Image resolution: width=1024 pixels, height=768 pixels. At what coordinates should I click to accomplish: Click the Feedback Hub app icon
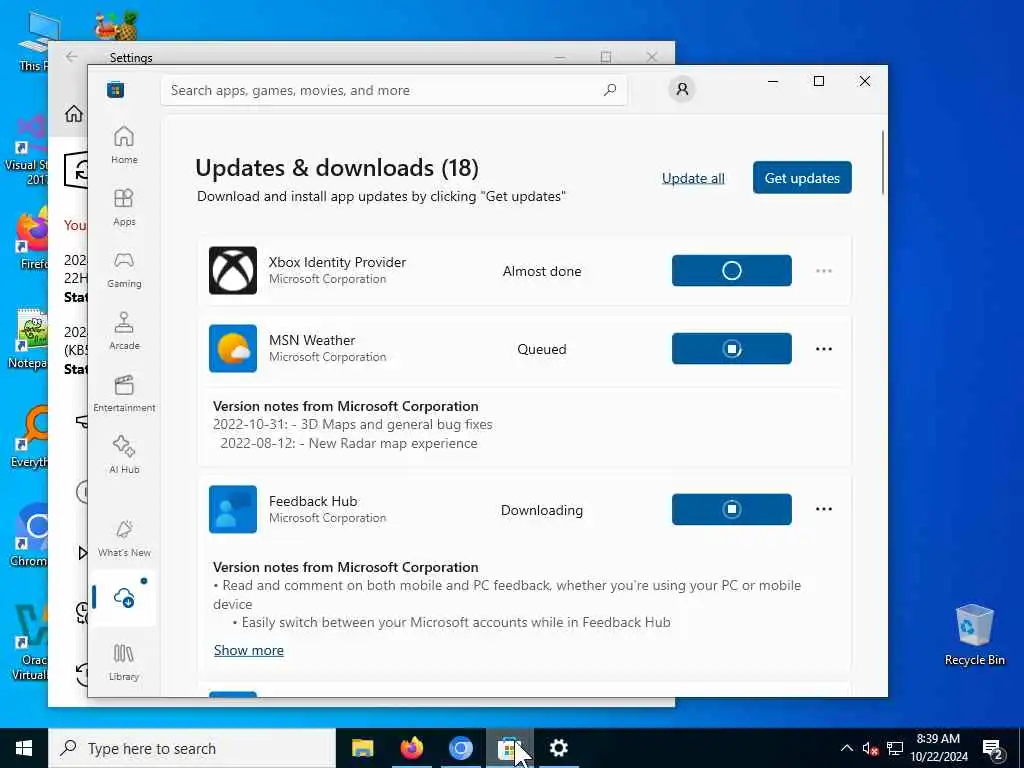(x=232, y=509)
